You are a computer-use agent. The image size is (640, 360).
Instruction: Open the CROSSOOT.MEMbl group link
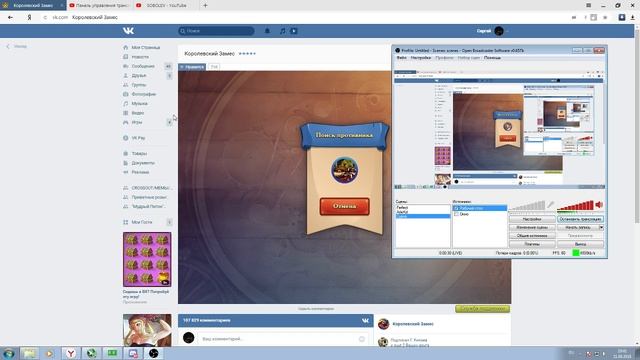pos(151,188)
